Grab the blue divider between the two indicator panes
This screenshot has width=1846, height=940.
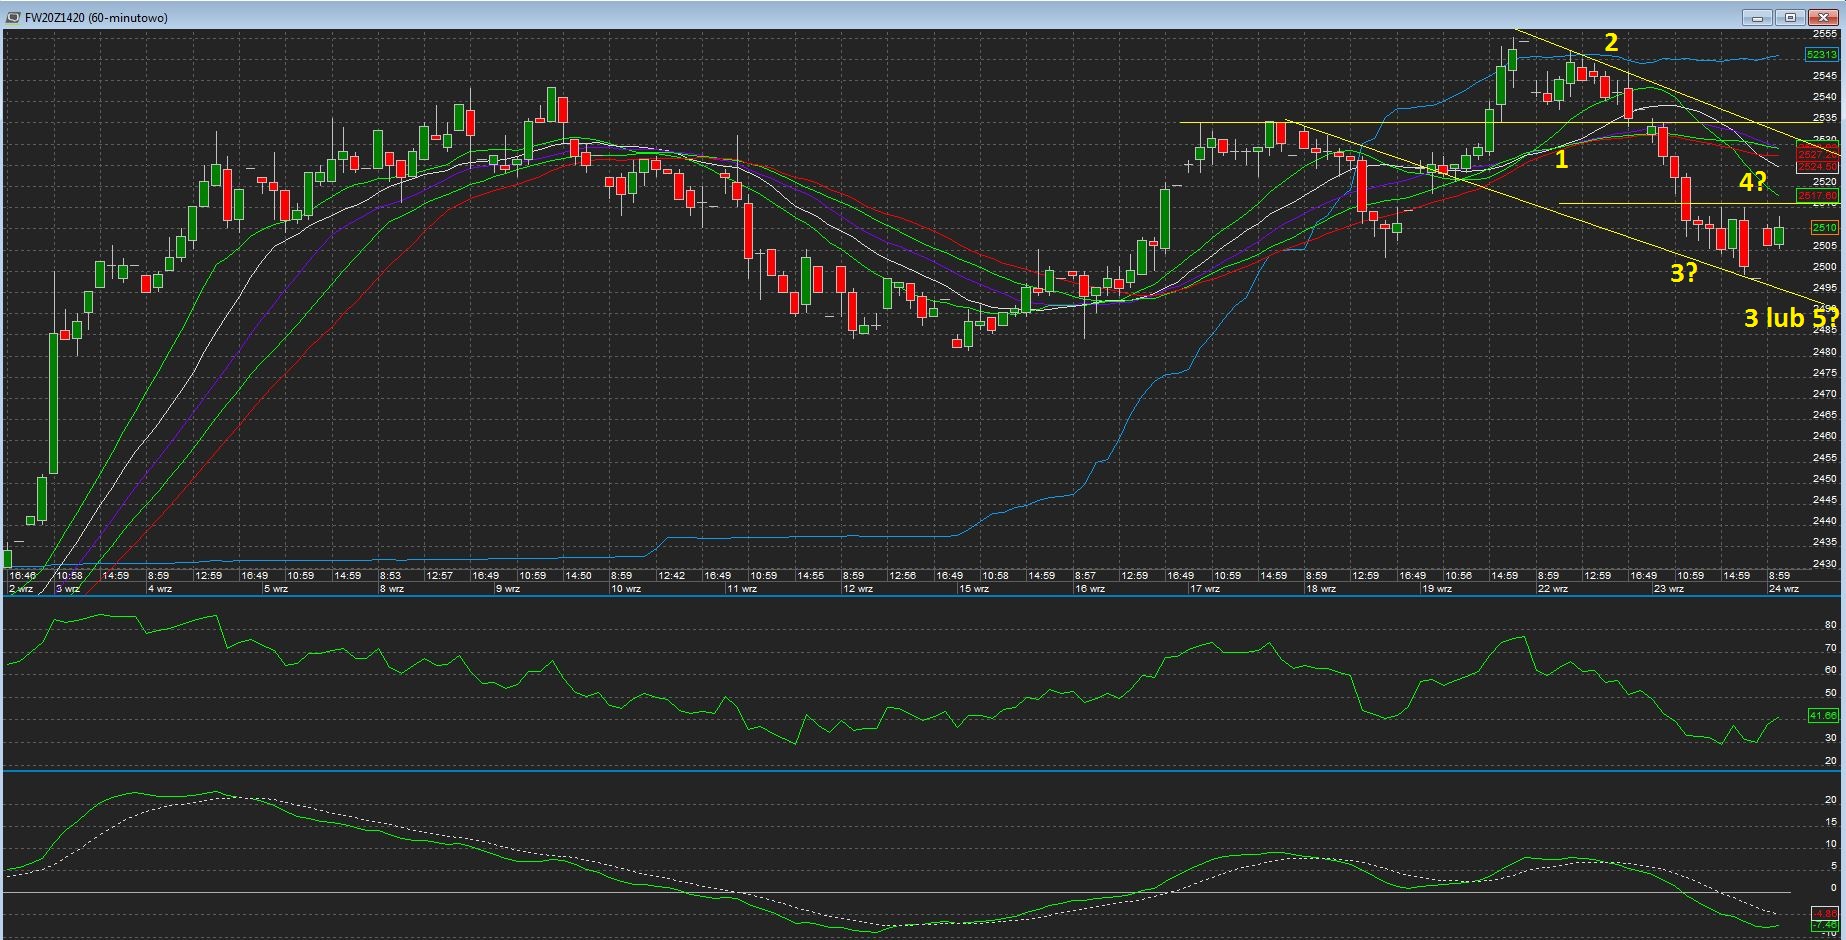[x=920, y=771]
